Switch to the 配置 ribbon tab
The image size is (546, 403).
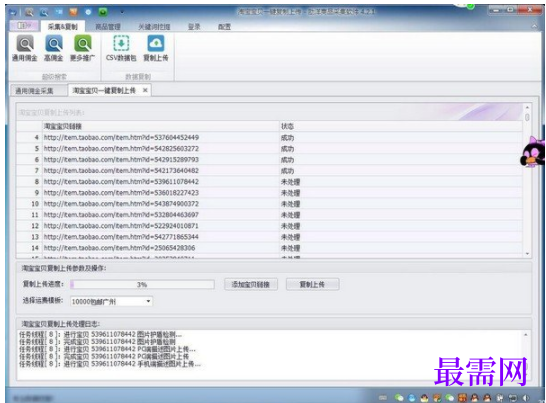coord(224,27)
